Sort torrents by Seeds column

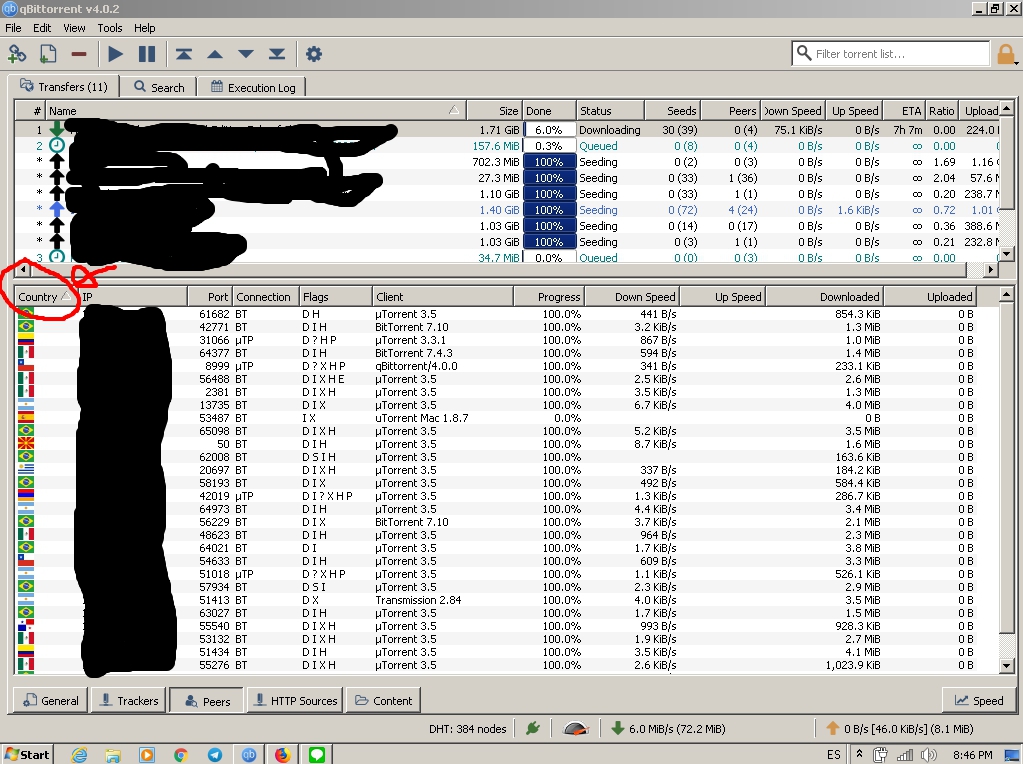[x=673, y=110]
